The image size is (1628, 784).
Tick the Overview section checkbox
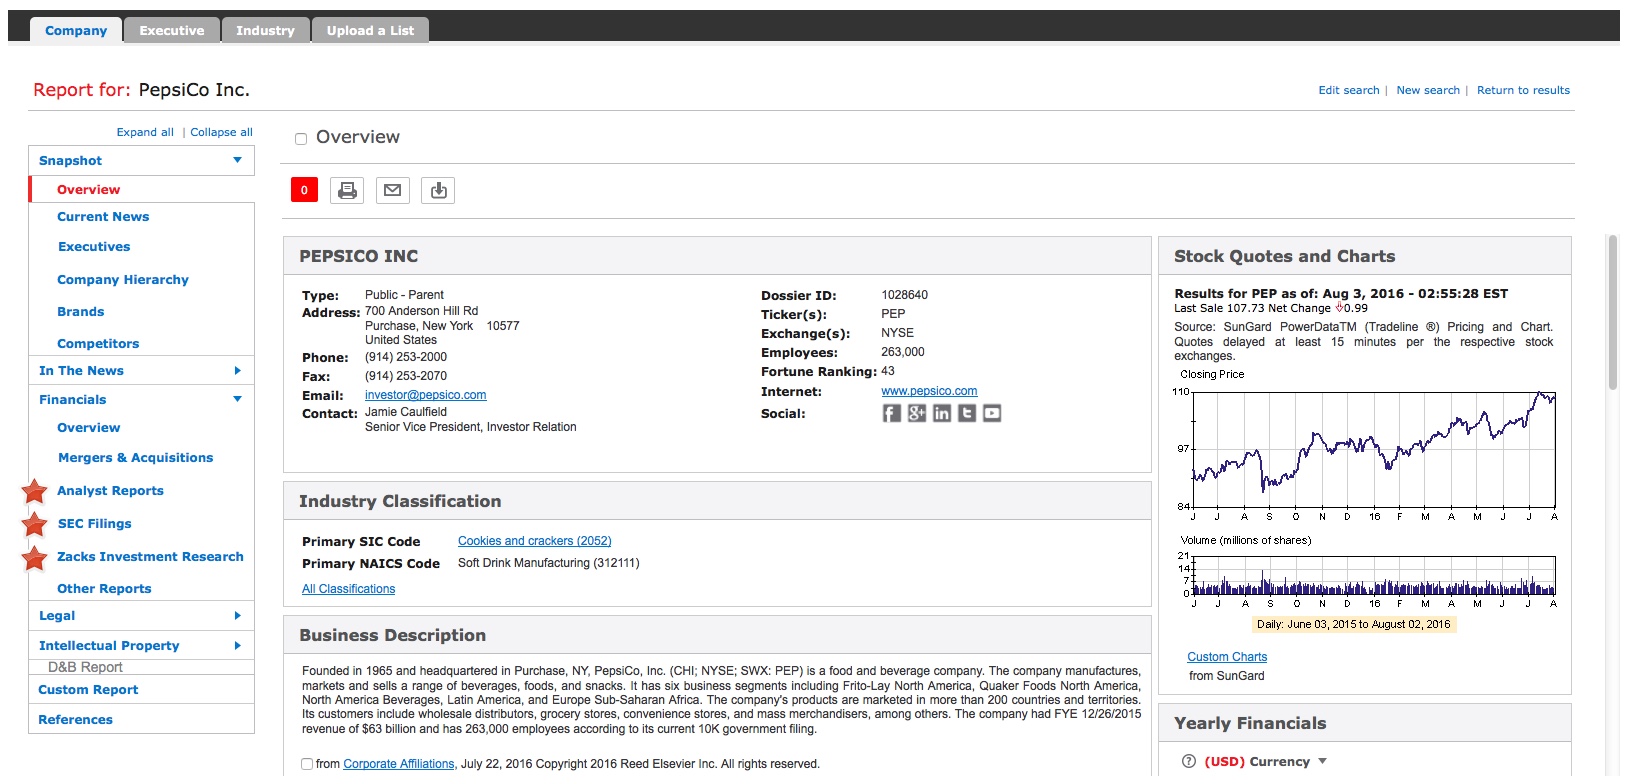pos(300,139)
